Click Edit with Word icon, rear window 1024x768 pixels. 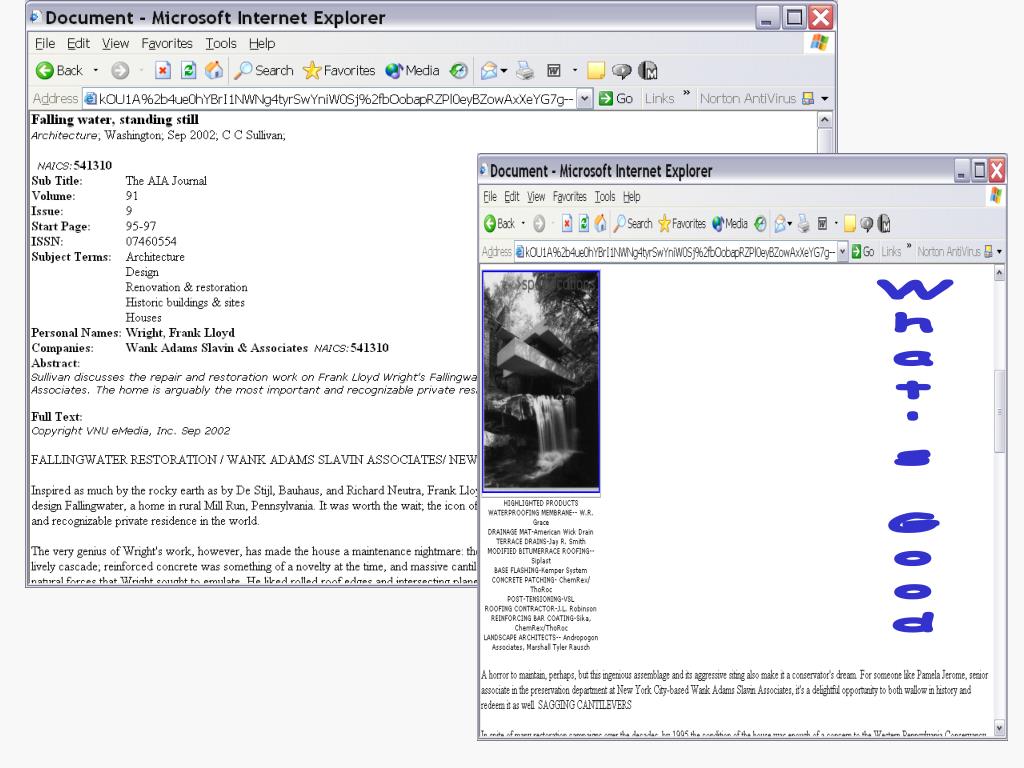[554, 71]
